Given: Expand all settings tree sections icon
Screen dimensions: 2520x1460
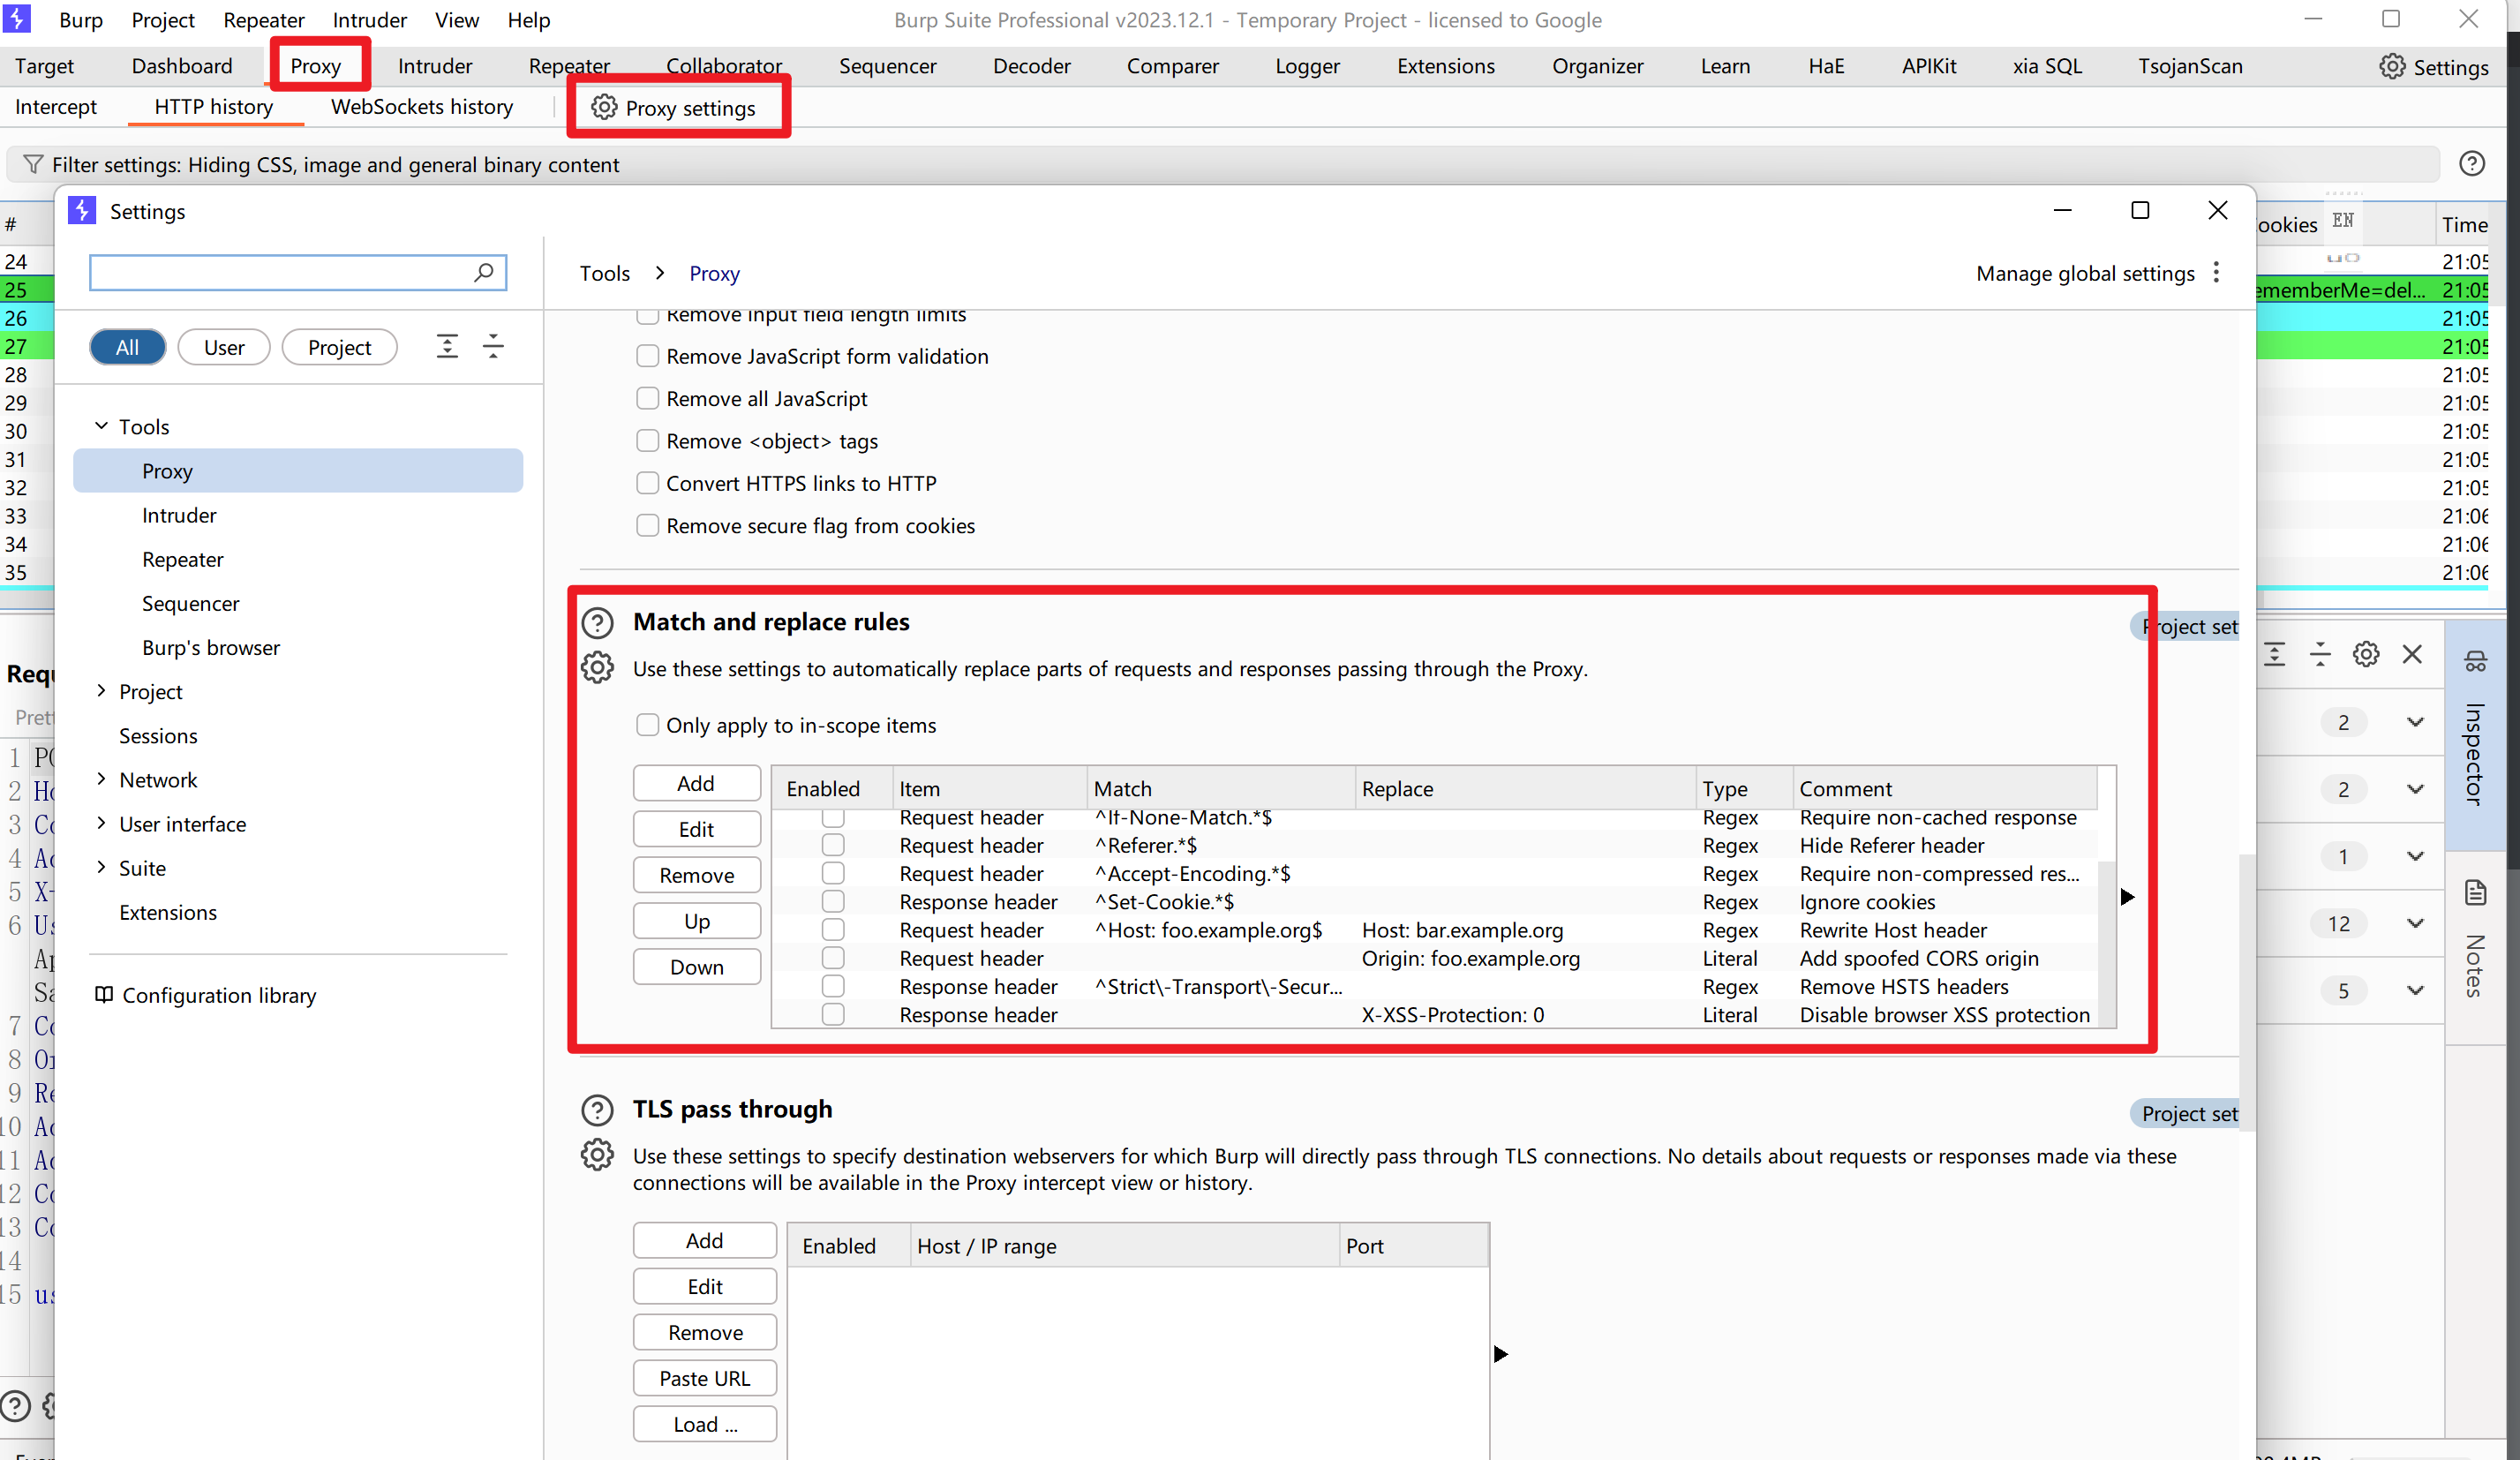Looking at the screenshot, I should [x=447, y=347].
